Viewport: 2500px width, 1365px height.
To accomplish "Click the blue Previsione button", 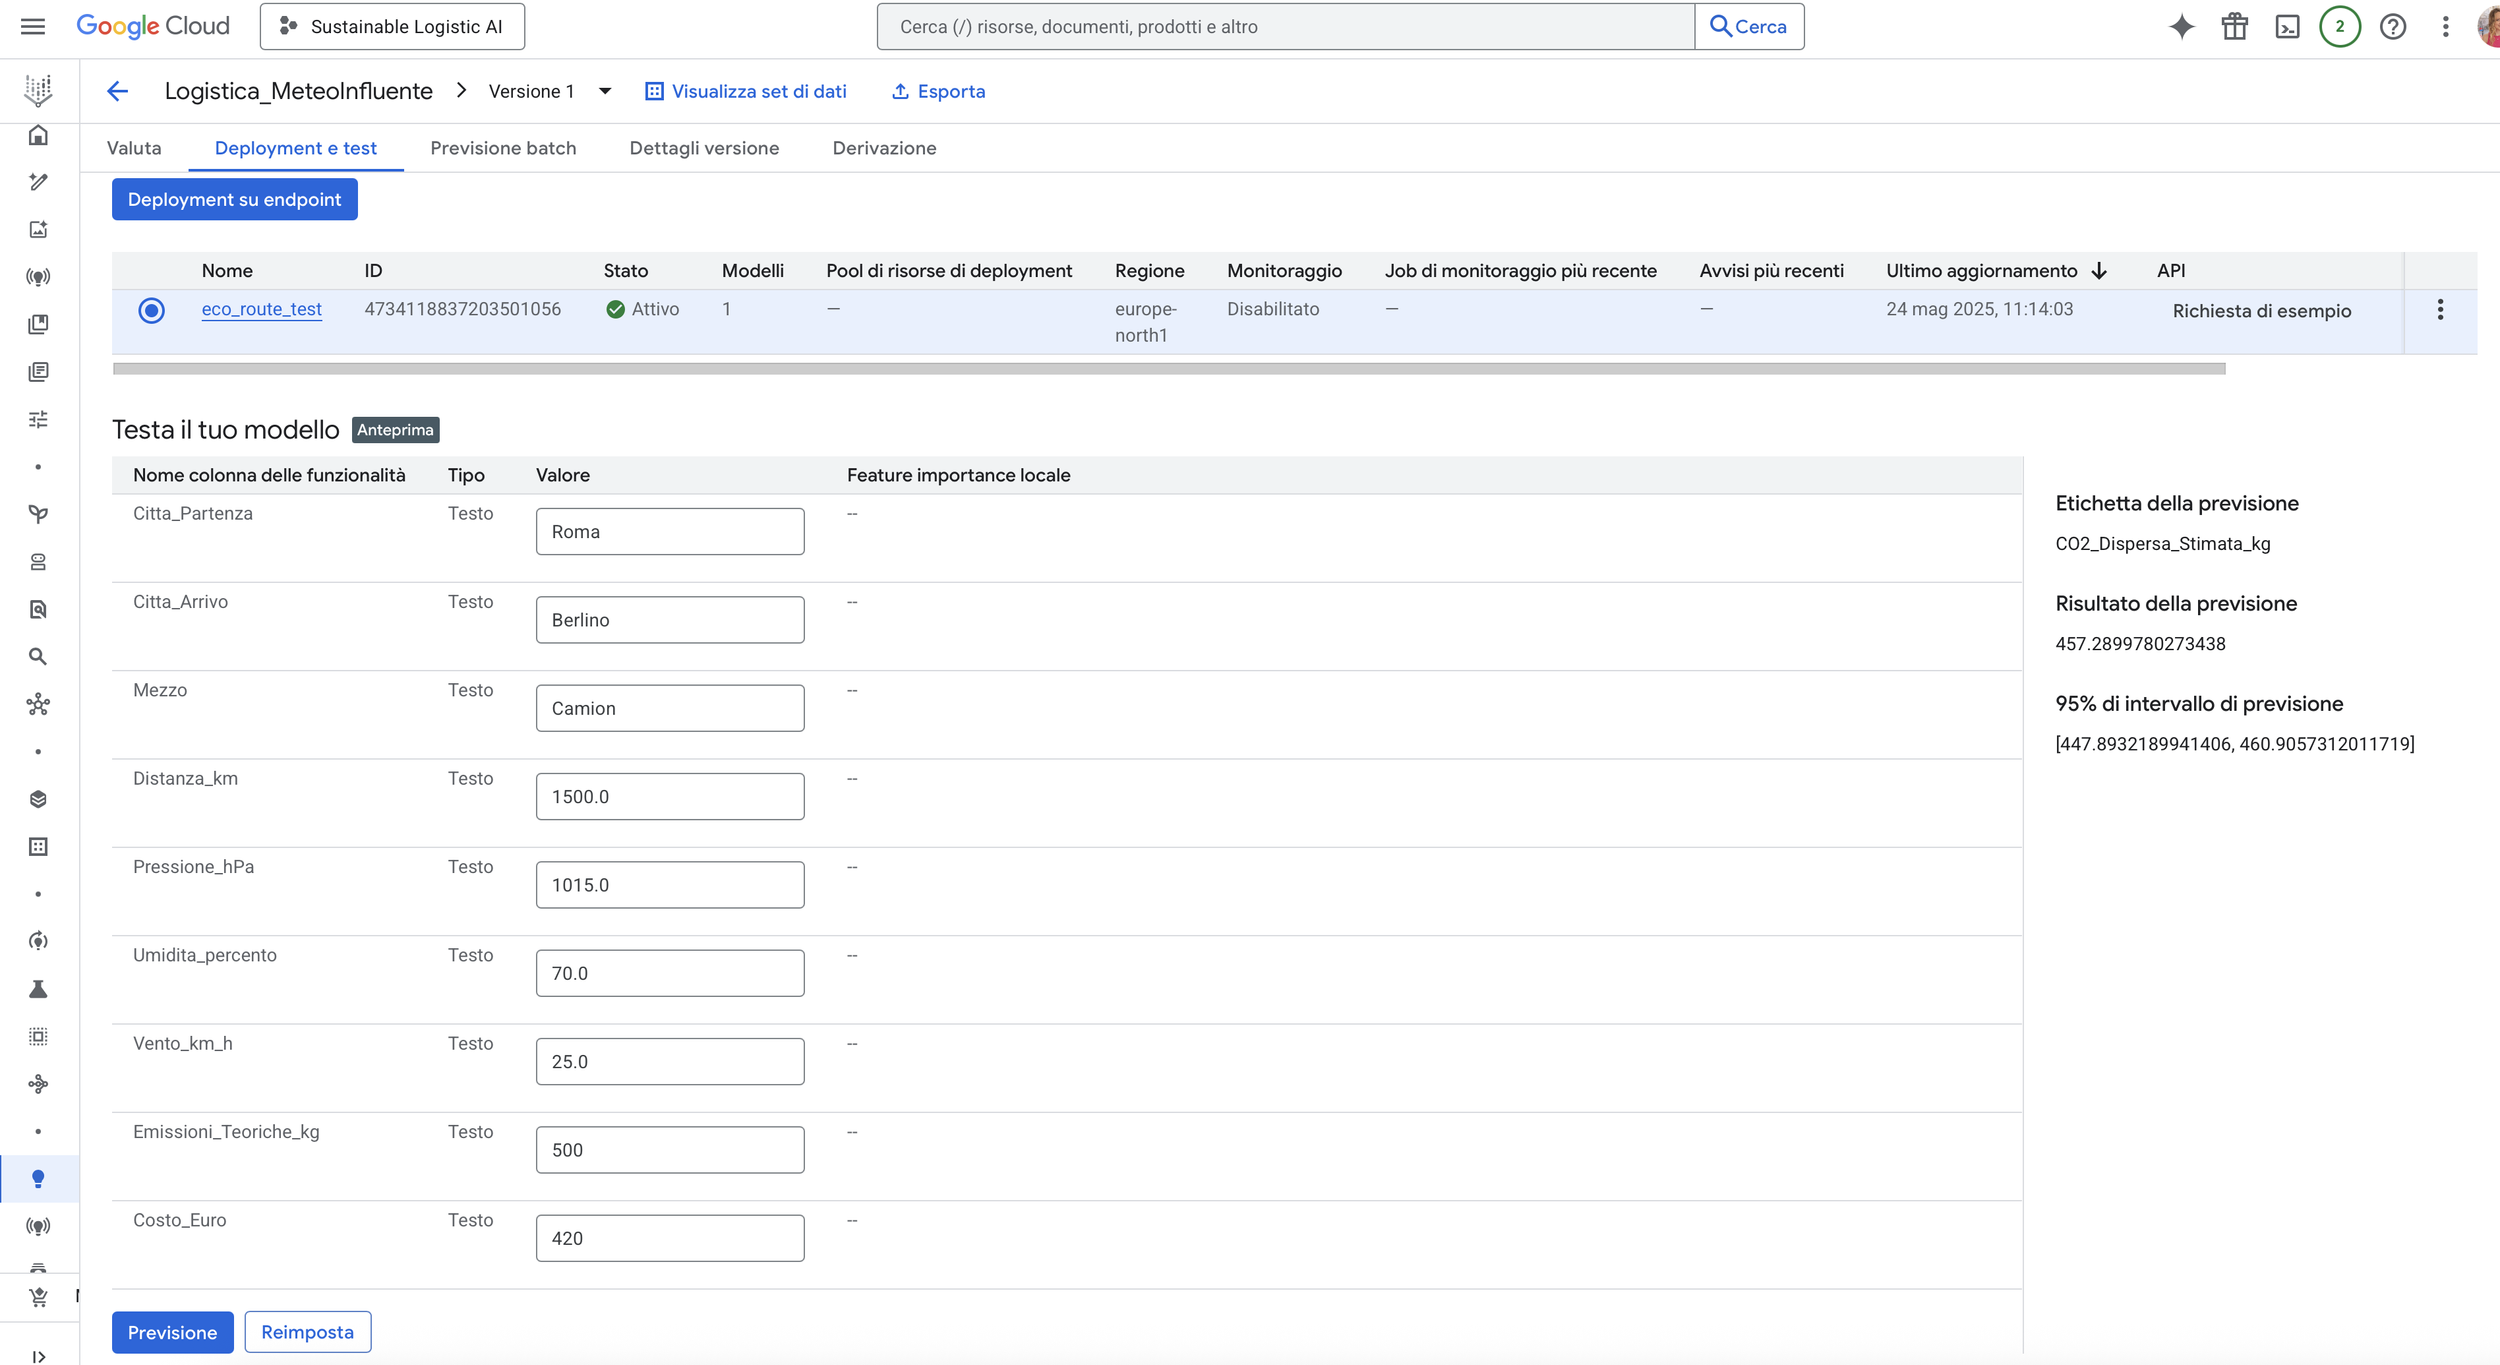I will coord(172,1332).
